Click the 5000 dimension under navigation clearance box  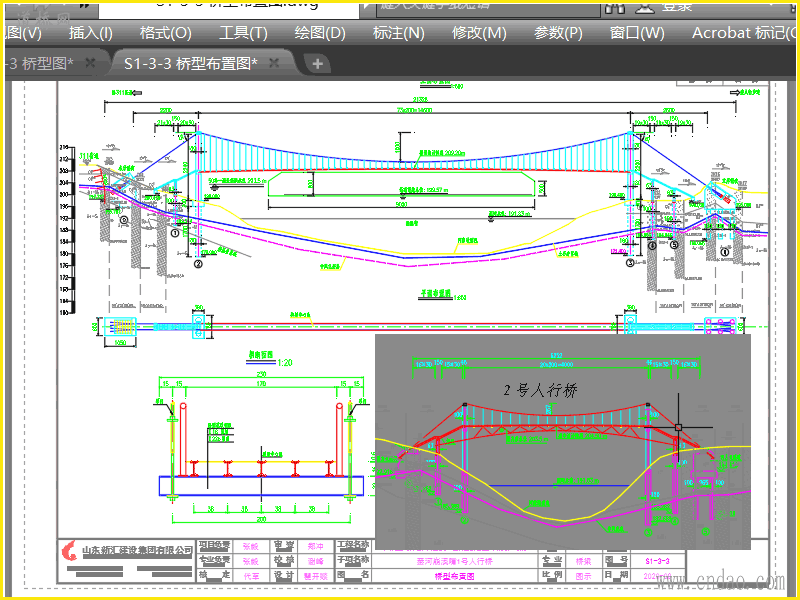click(x=402, y=205)
